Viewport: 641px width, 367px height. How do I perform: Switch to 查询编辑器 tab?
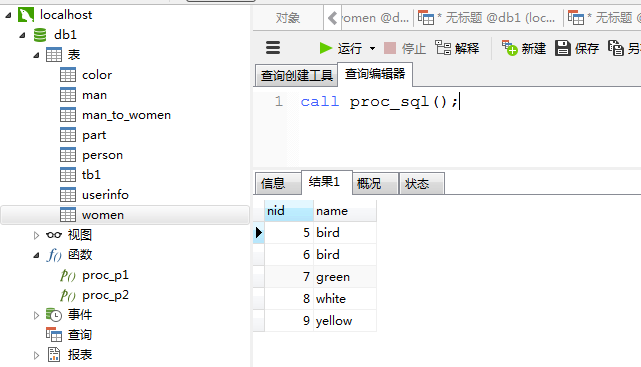click(375, 74)
